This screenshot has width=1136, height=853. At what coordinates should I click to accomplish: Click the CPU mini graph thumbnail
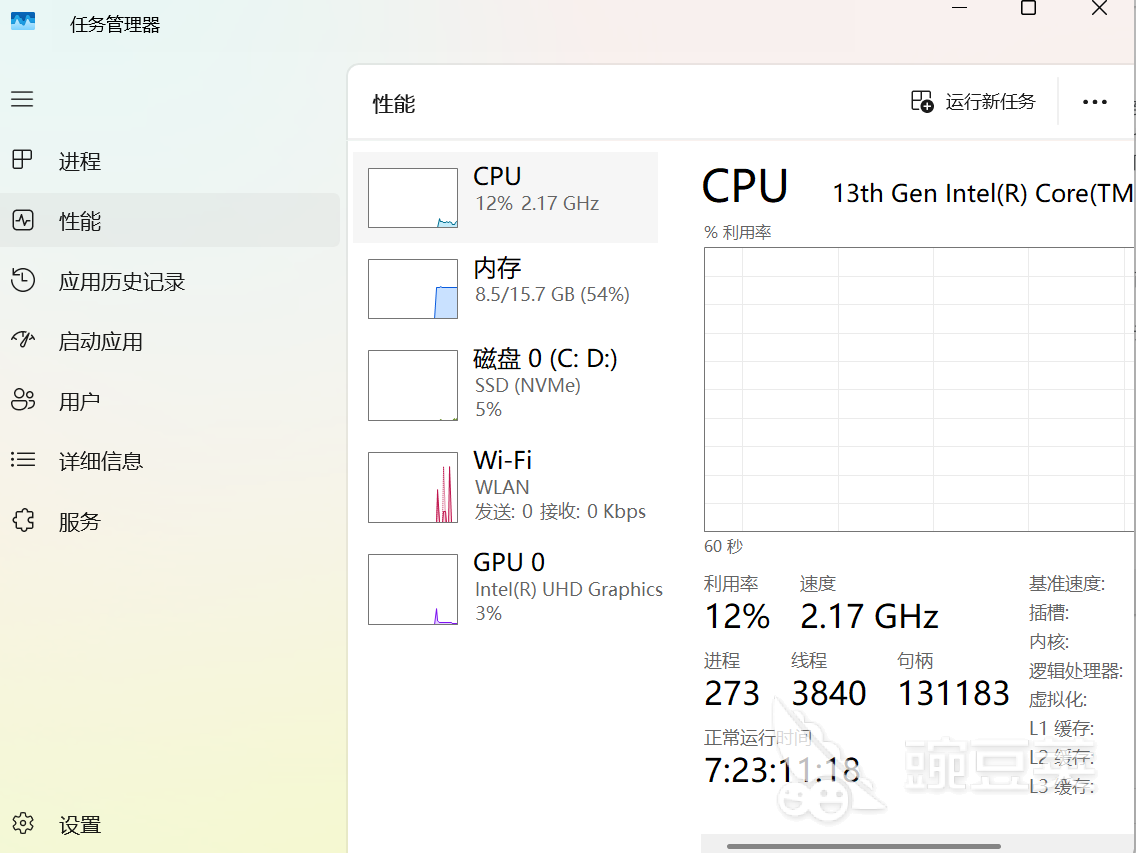(413, 198)
